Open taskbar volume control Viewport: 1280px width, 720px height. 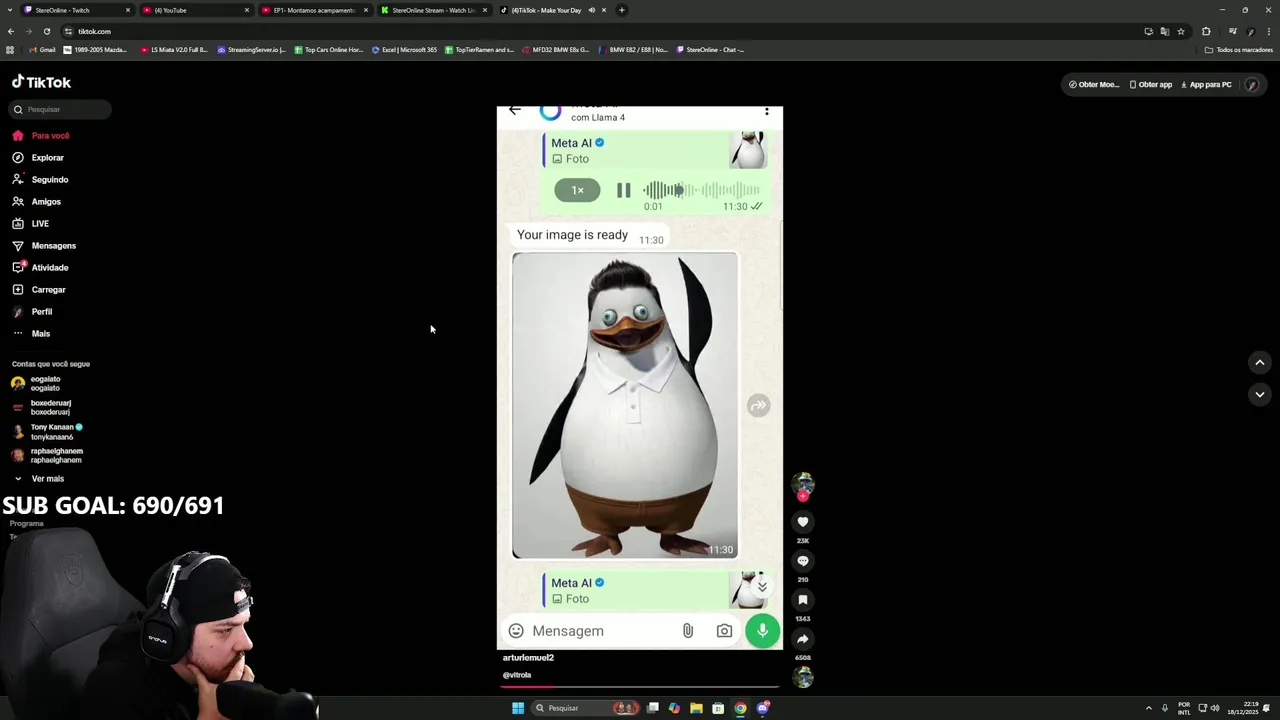click(1214, 708)
